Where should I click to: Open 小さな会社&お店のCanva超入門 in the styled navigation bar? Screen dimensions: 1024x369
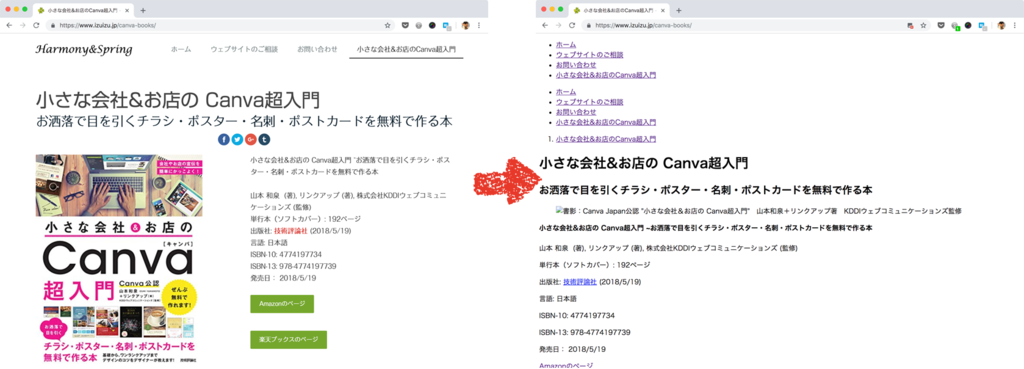406,49
